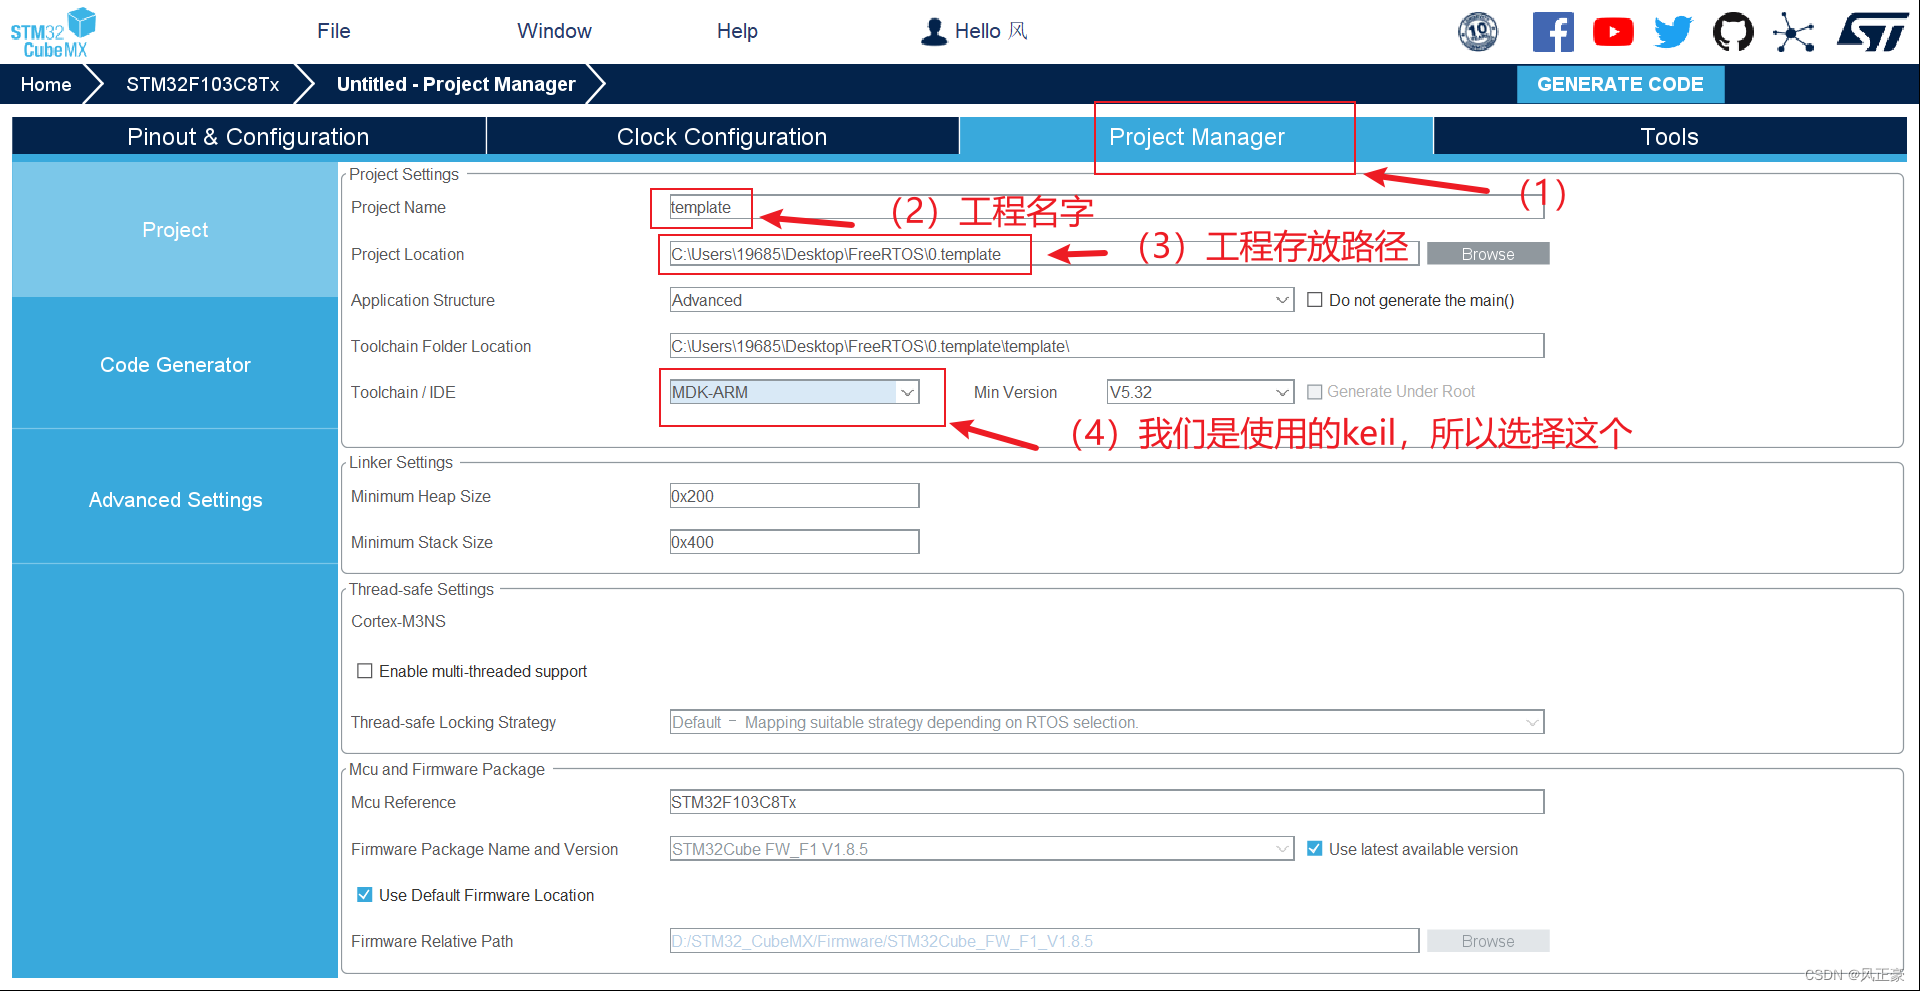Open Firmware Package Name and Version dropdown
Viewport: 1920px width, 991px height.
pos(981,849)
